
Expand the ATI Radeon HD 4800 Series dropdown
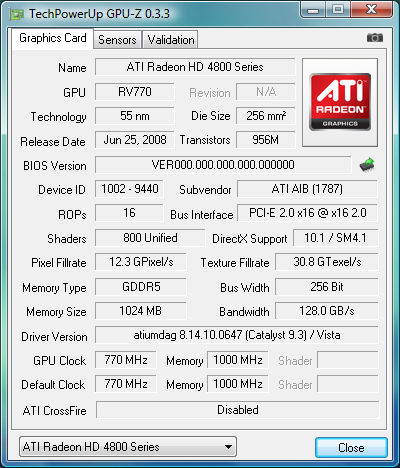(x=128, y=447)
